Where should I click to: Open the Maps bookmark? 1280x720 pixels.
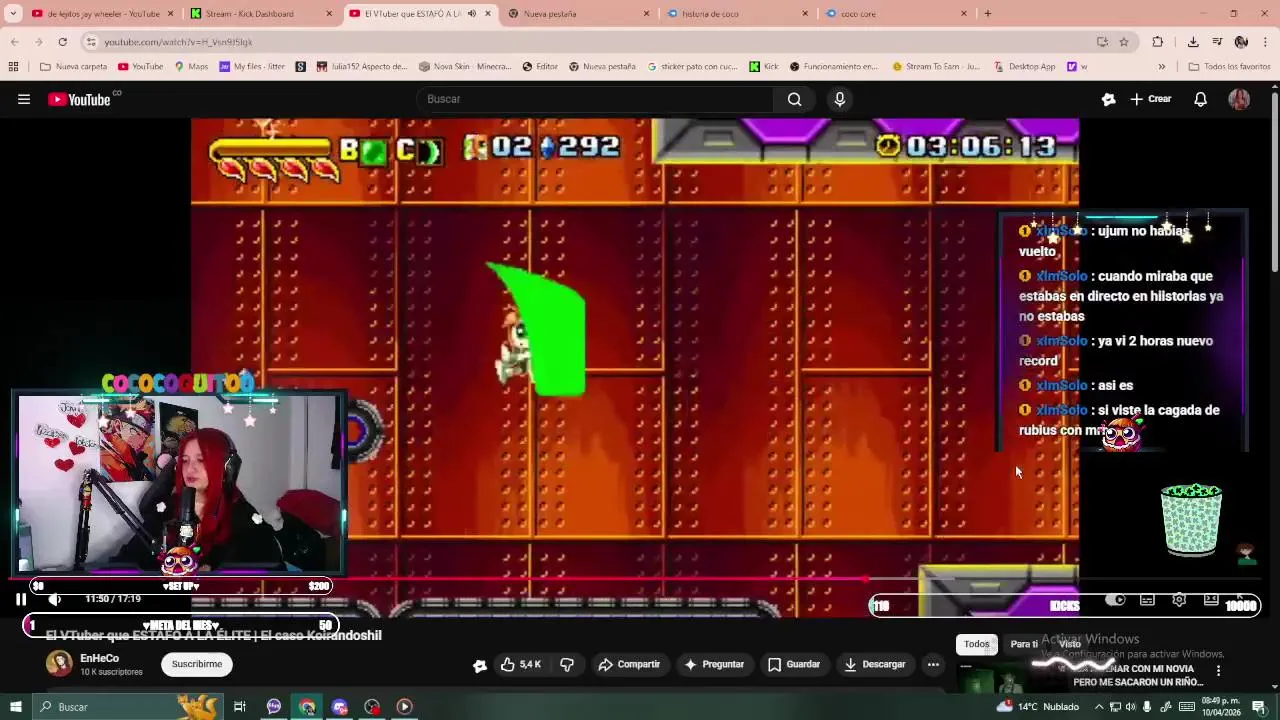(x=191, y=67)
